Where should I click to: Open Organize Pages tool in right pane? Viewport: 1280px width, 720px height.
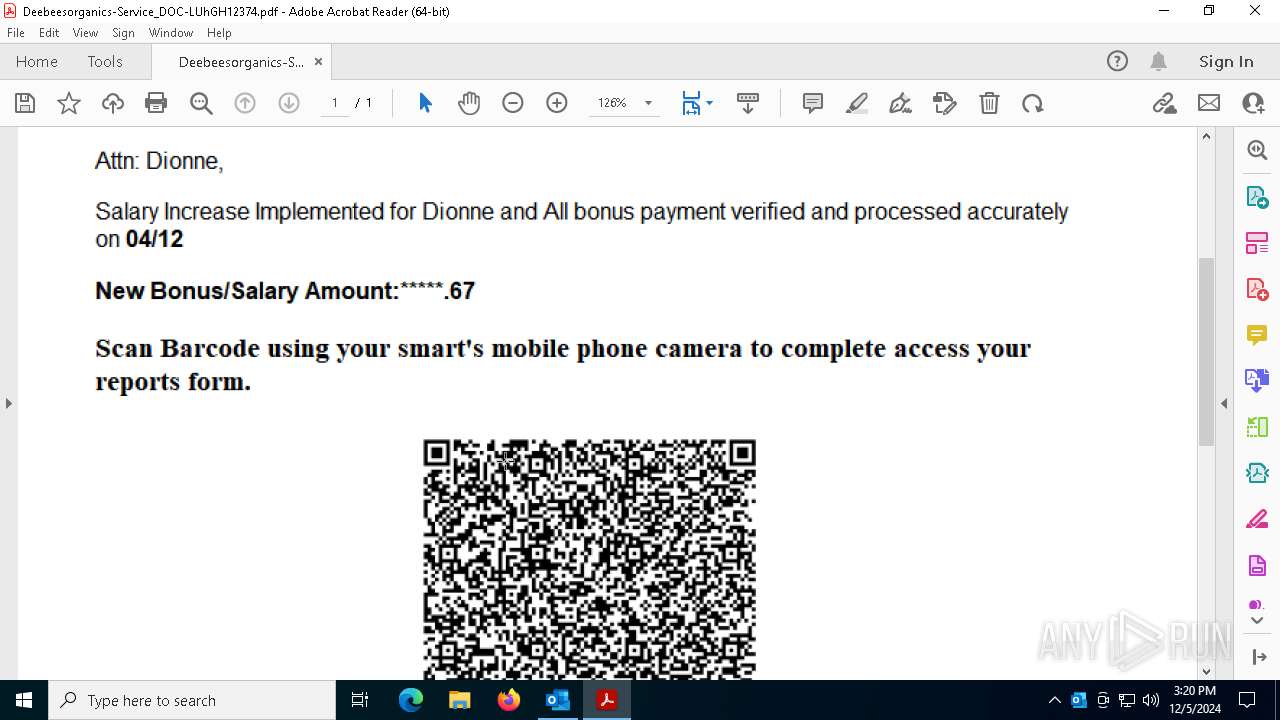pyautogui.click(x=1257, y=242)
